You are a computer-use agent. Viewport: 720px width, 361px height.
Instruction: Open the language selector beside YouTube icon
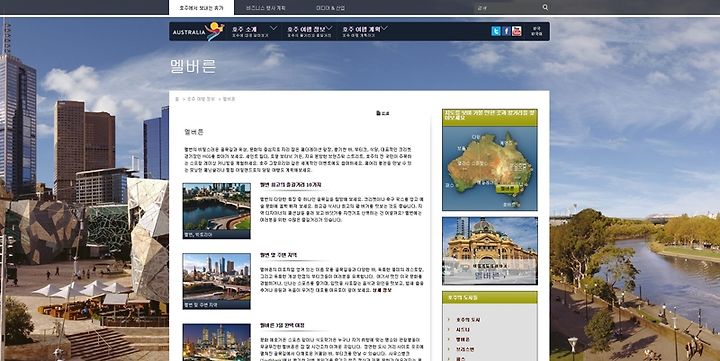tap(536, 31)
